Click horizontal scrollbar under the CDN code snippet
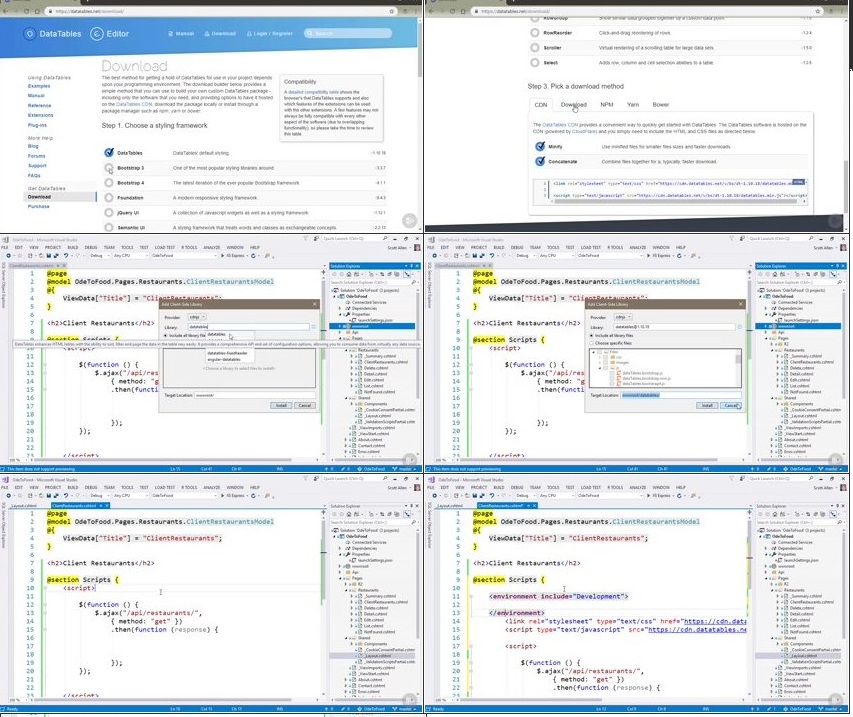This screenshot has height=717, width=853. tap(675, 201)
